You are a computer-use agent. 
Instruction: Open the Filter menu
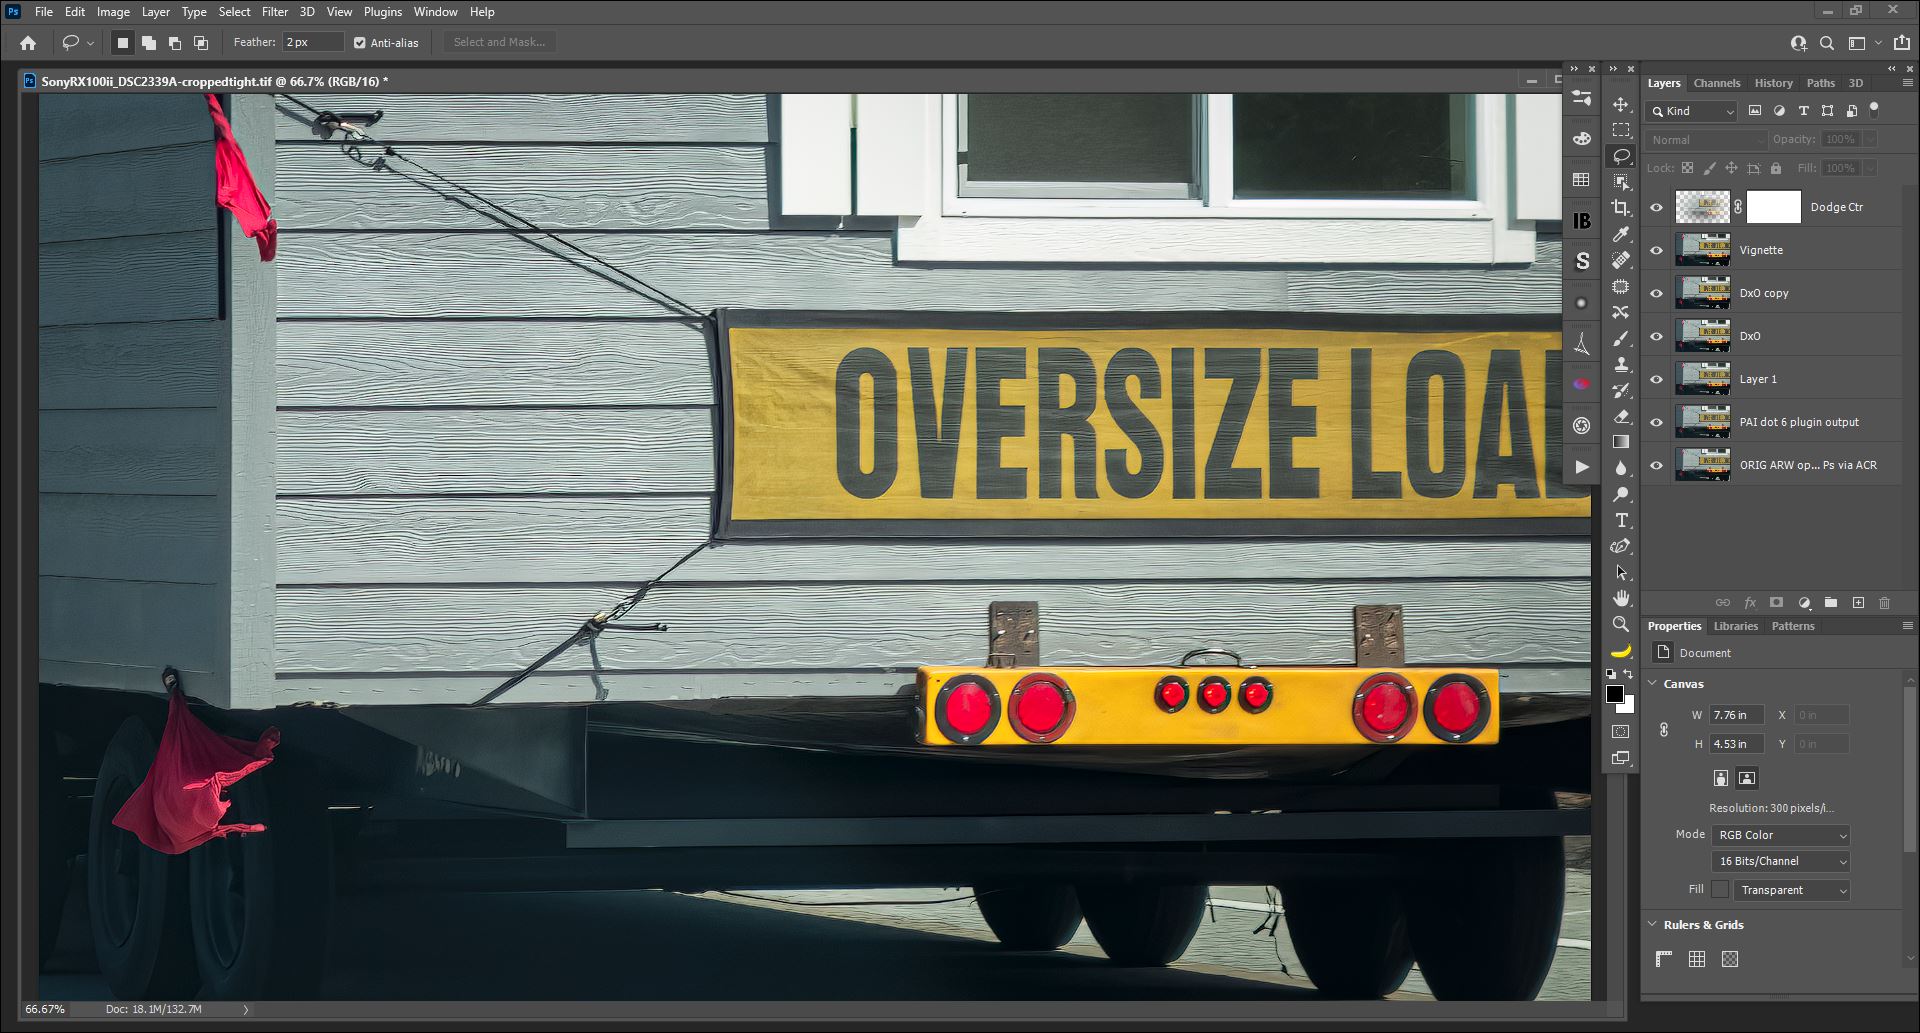[x=274, y=12]
